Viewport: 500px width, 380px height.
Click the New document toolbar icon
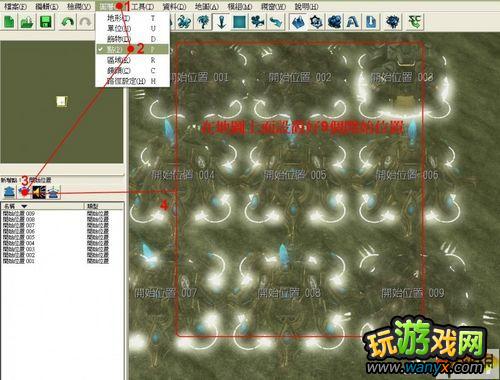[x=9, y=22]
